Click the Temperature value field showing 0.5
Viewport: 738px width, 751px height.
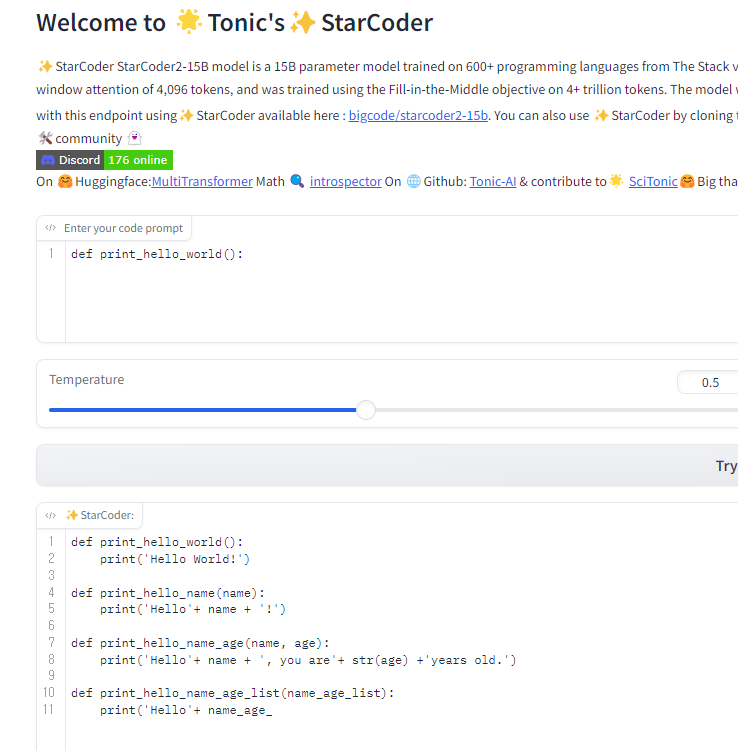(x=708, y=382)
